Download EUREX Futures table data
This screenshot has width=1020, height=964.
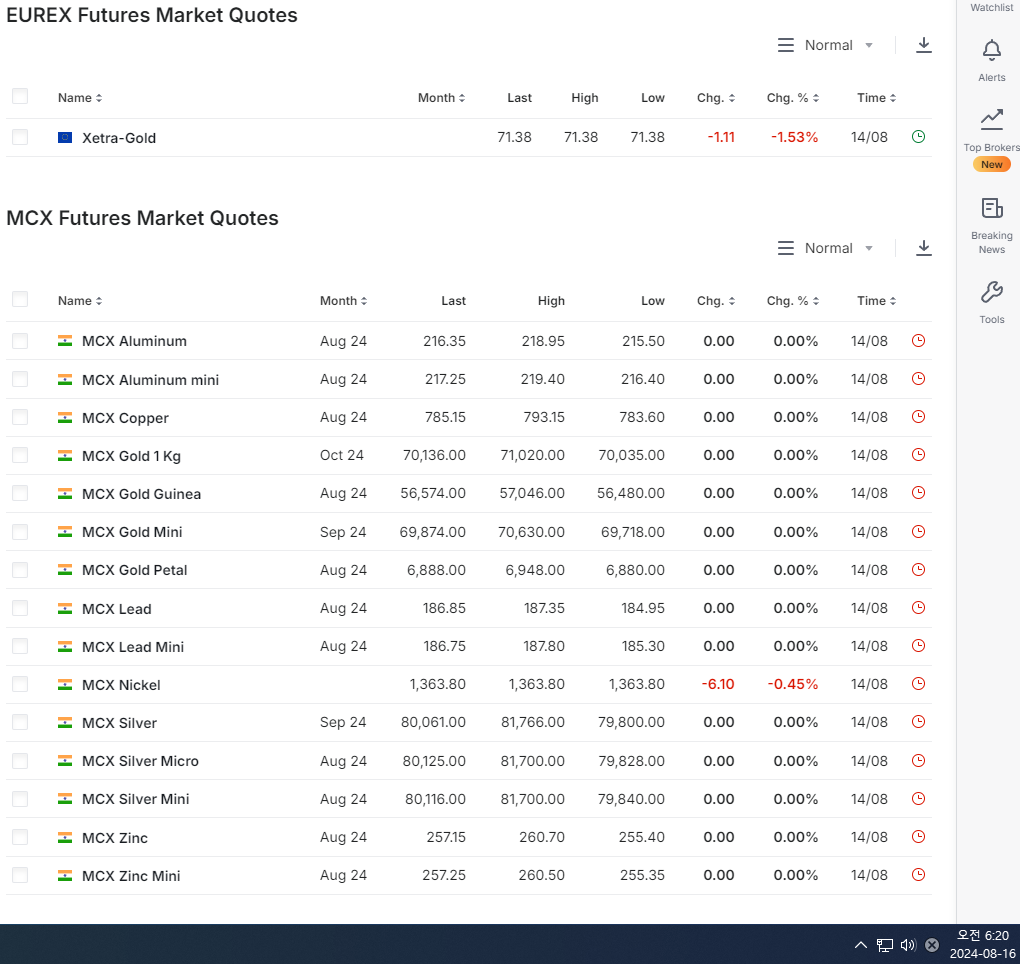(924, 45)
